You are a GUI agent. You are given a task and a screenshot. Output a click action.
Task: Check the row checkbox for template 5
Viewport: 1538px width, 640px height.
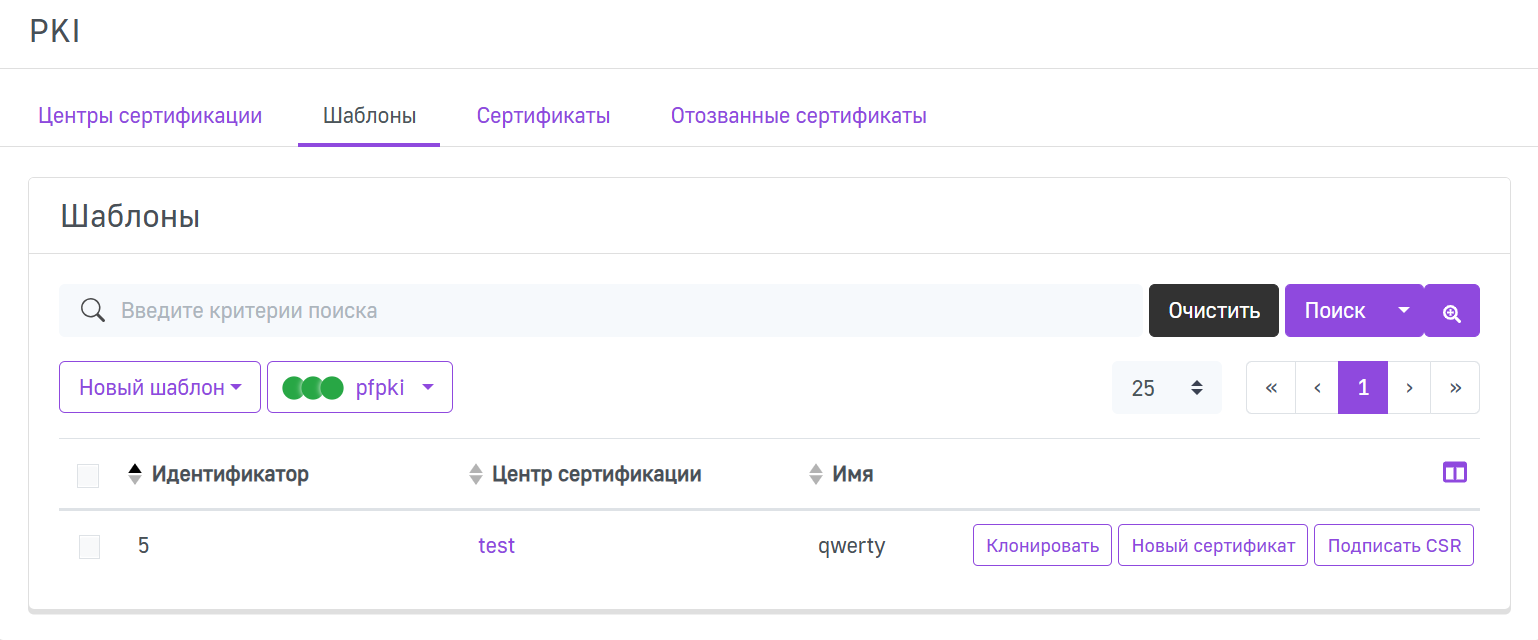click(x=90, y=547)
